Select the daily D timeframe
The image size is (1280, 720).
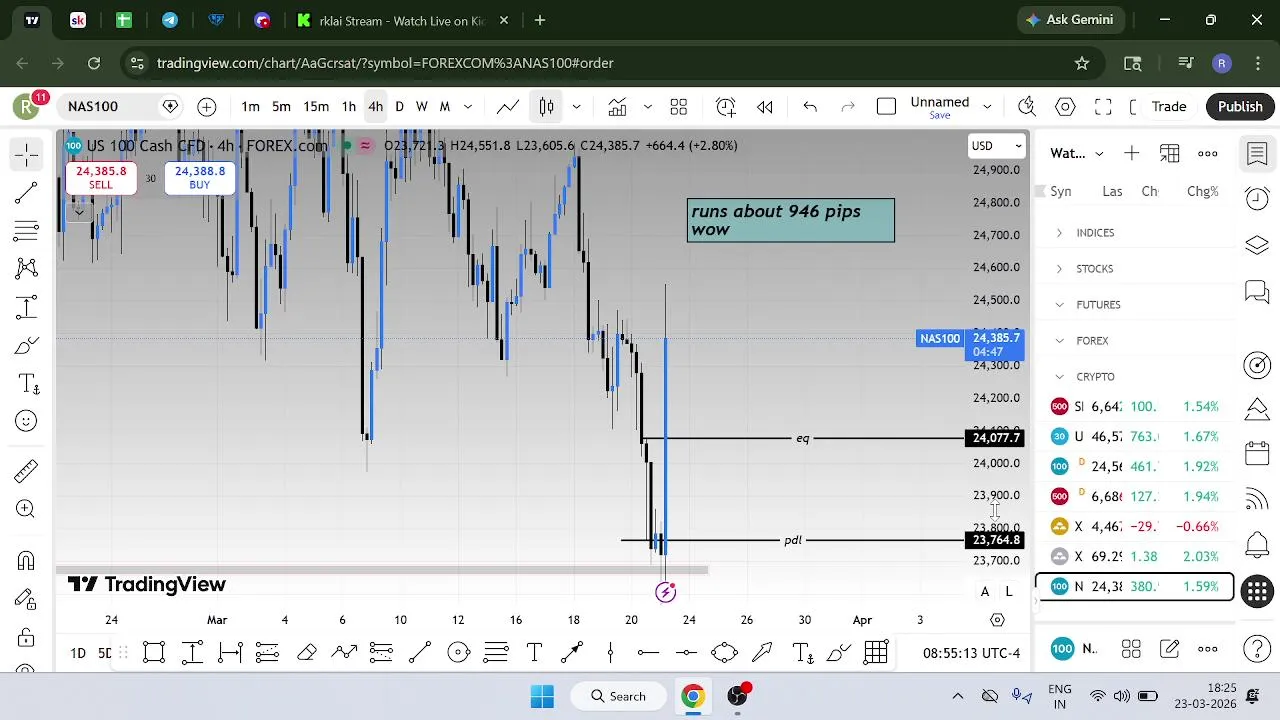tap(399, 107)
